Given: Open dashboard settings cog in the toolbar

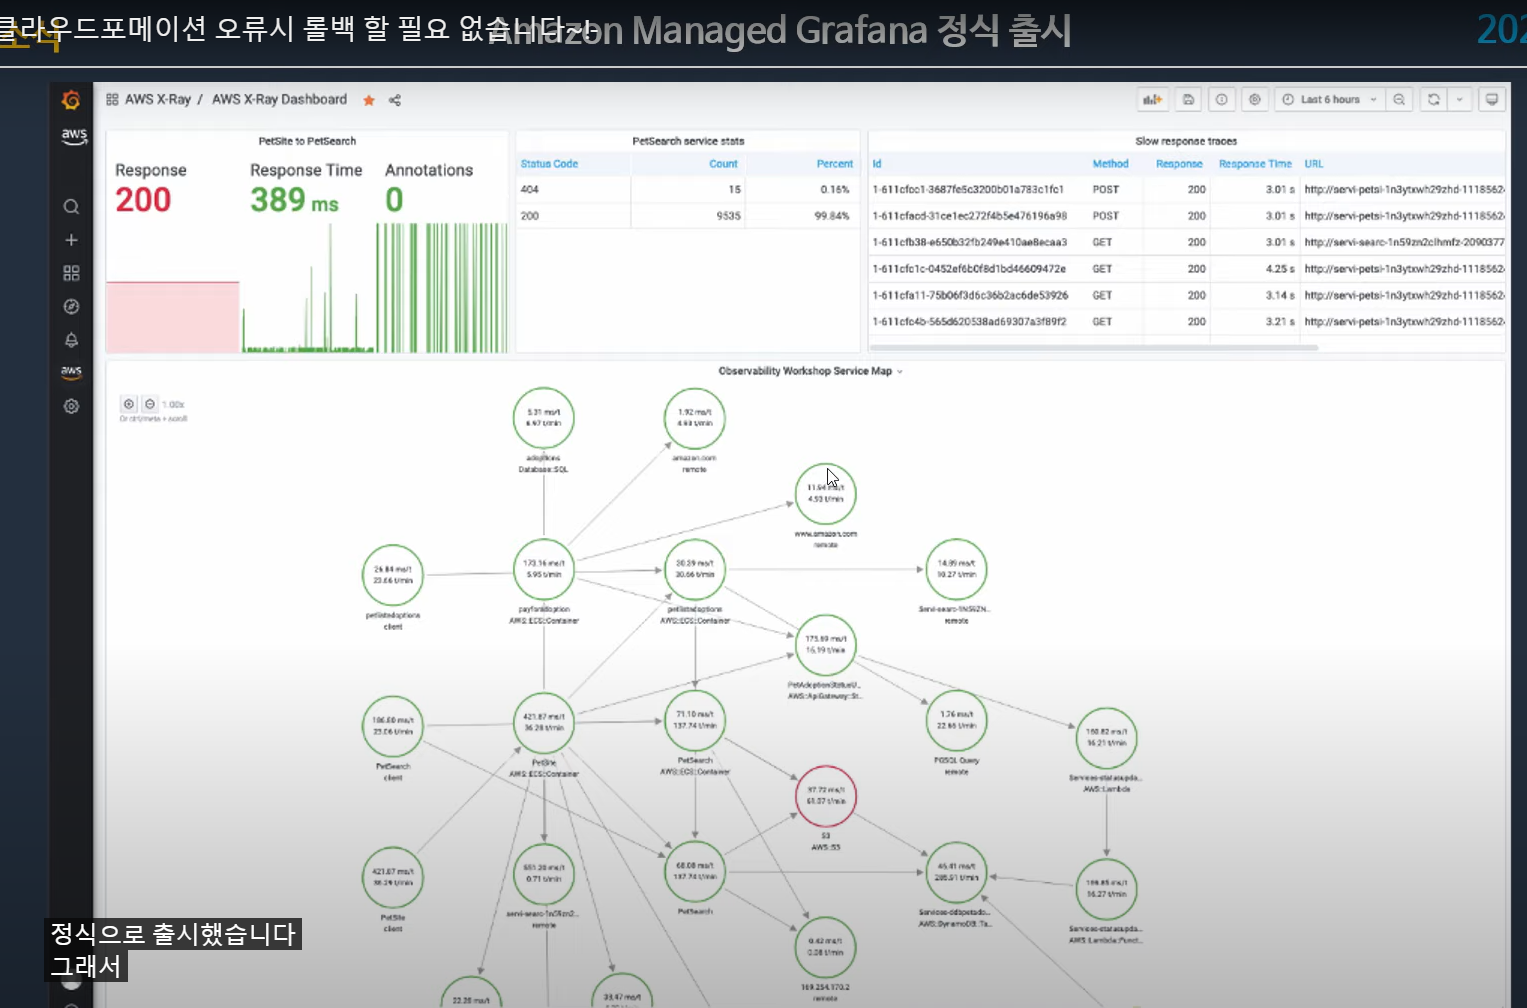Looking at the screenshot, I should point(1254,99).
